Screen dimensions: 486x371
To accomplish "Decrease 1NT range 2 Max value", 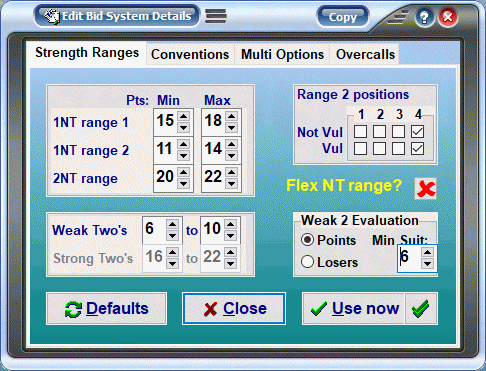I will 231,155.
